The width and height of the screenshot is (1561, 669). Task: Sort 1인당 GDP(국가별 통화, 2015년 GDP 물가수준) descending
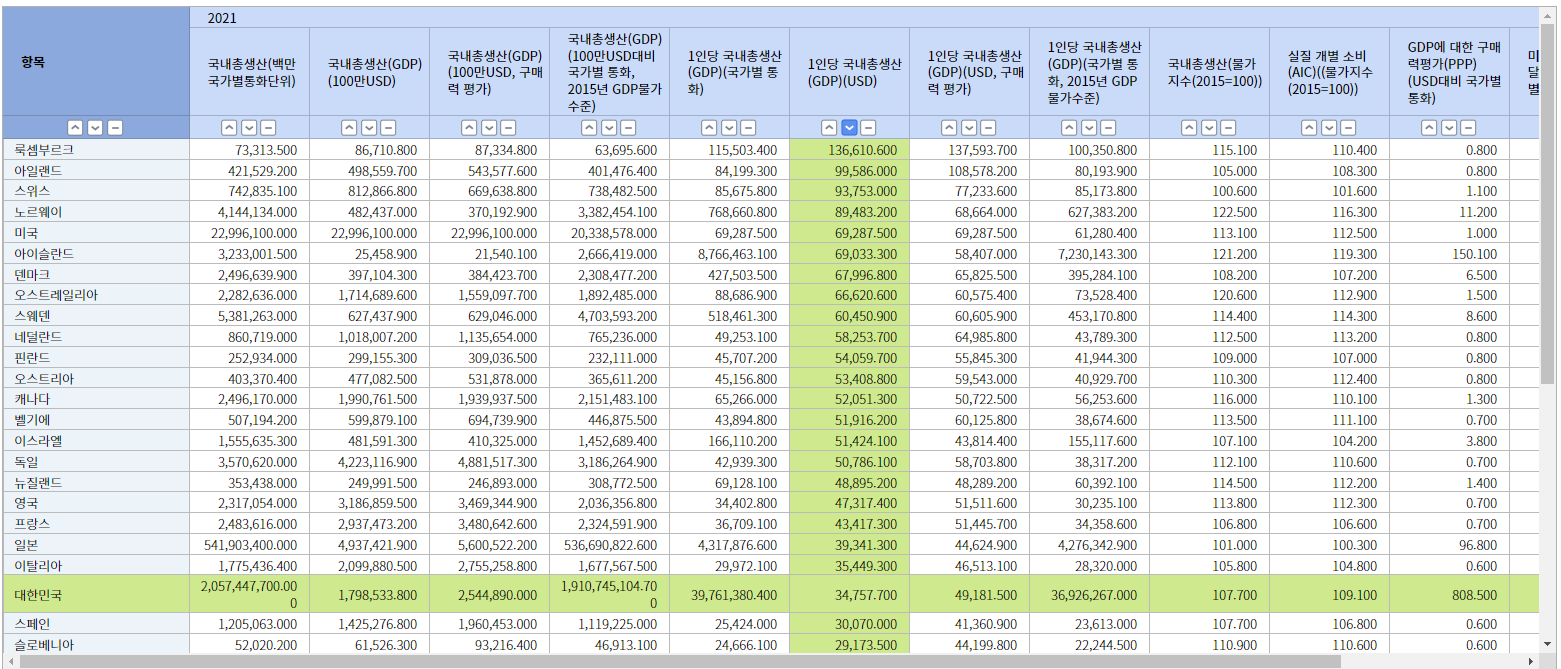[1089, 128]
